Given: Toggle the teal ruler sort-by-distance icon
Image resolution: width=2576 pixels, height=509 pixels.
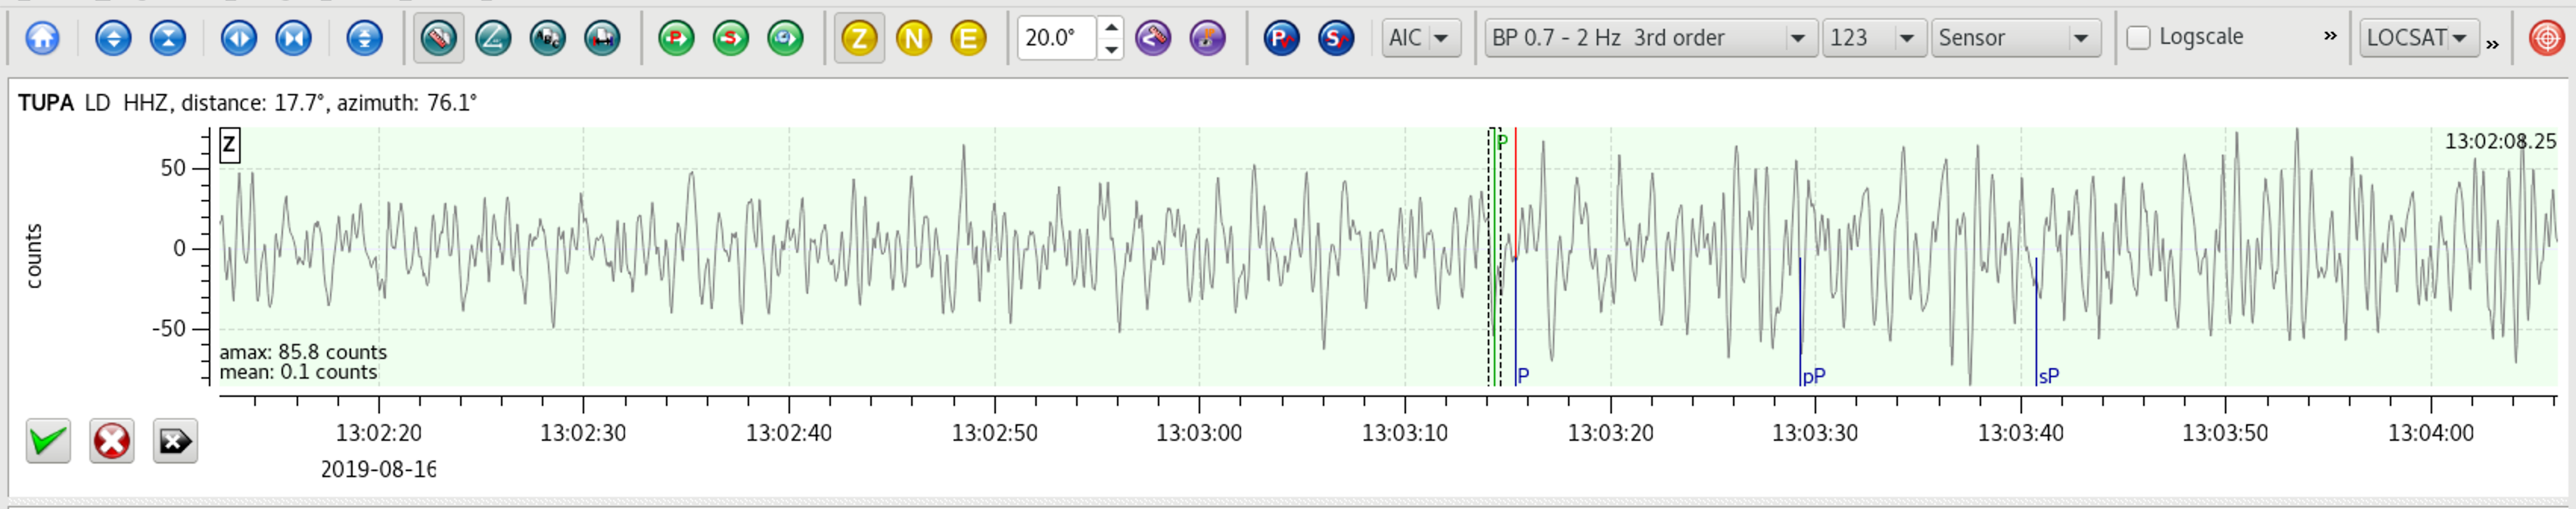Looking at the screenshot, I should 438,38.
